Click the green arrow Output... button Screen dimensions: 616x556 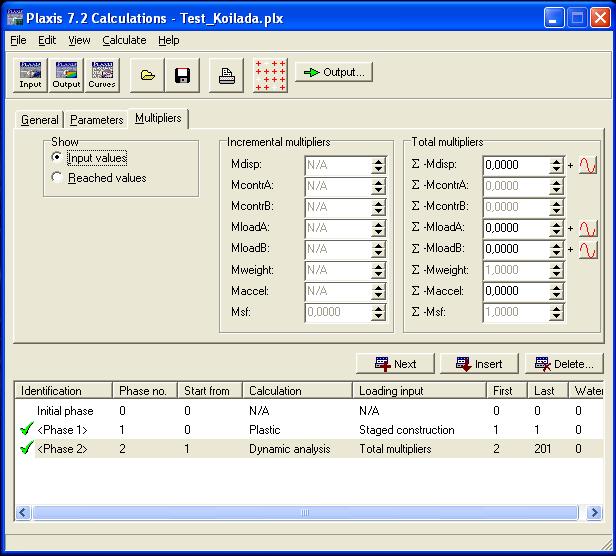point(334,72)
